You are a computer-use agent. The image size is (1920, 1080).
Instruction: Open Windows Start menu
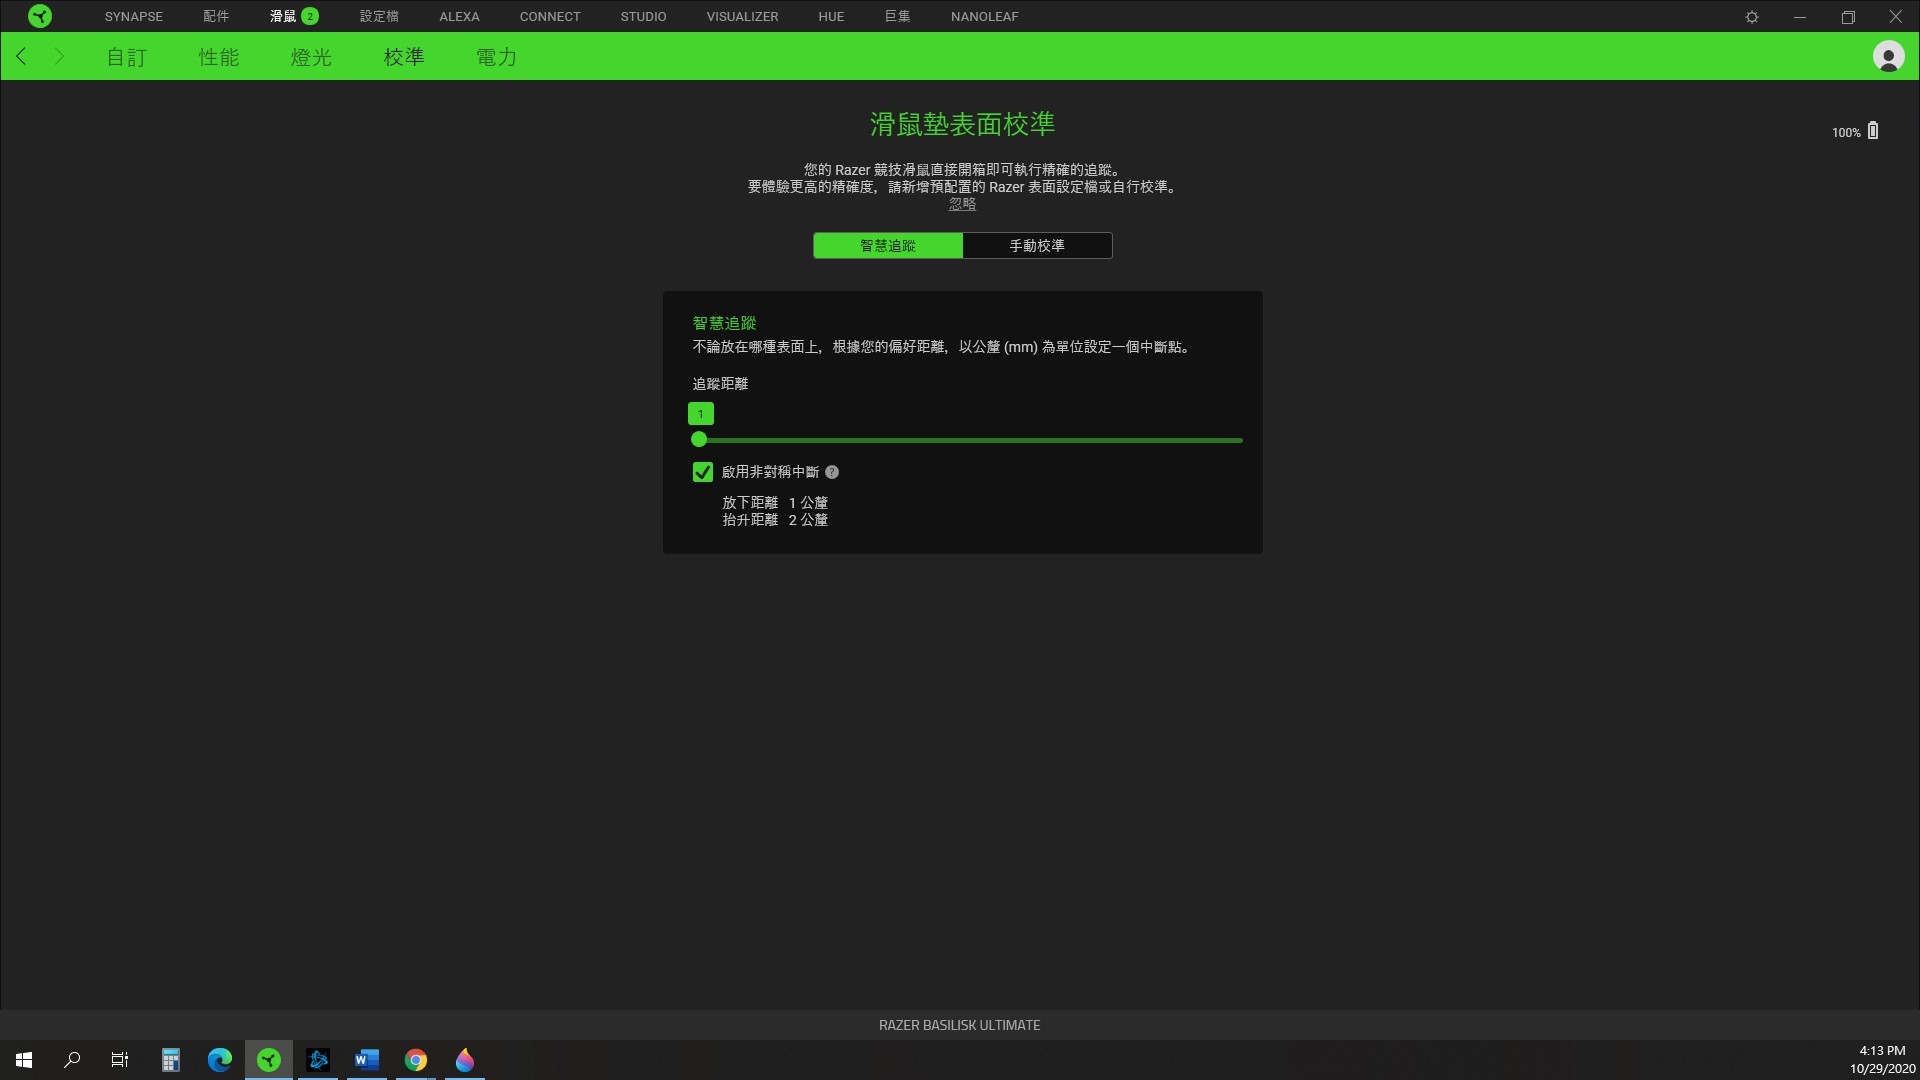coord(24,1060)
